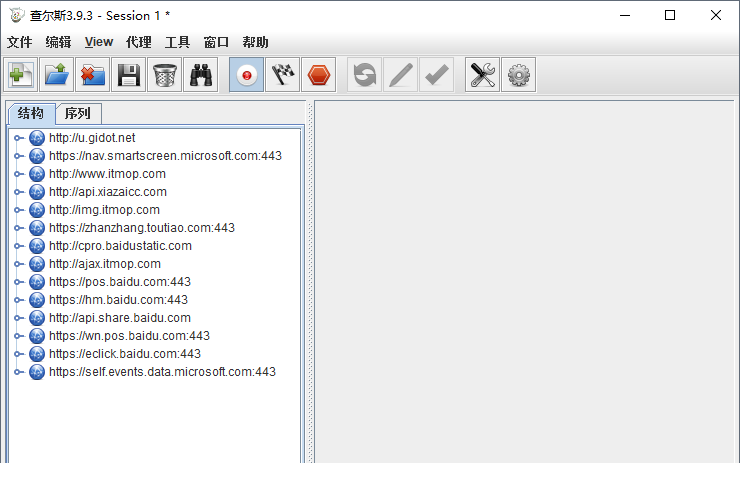Viewport: 740px width, 481px height.
Task: Open the 帮助 menu
Action: [x=255, y=42]
